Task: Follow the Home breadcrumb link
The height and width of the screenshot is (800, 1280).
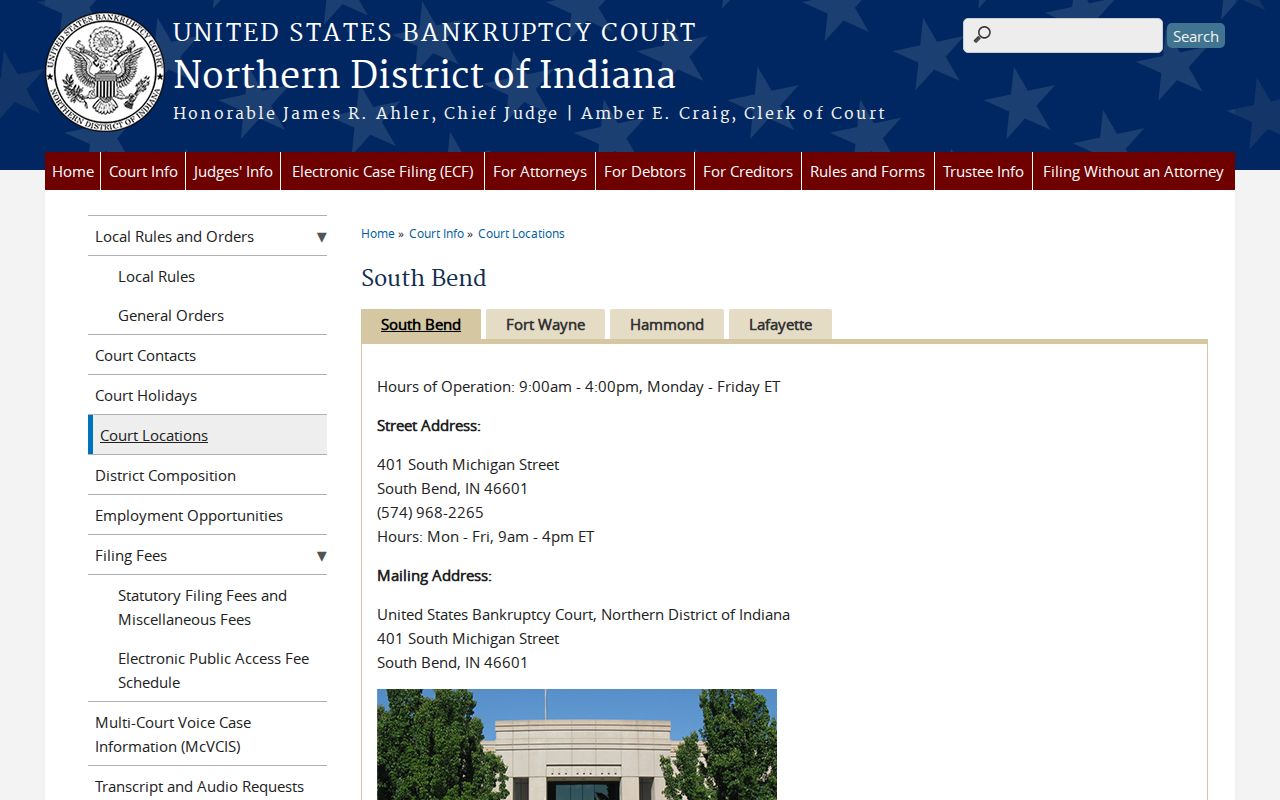Action: (x=378, y=234)
